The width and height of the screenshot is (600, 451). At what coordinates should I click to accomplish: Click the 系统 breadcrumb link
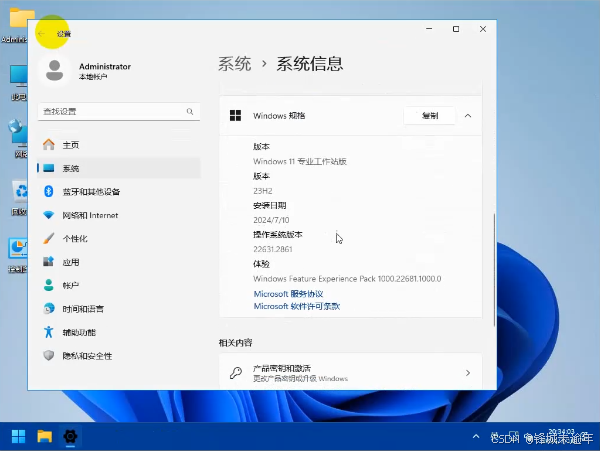point(235,63)
